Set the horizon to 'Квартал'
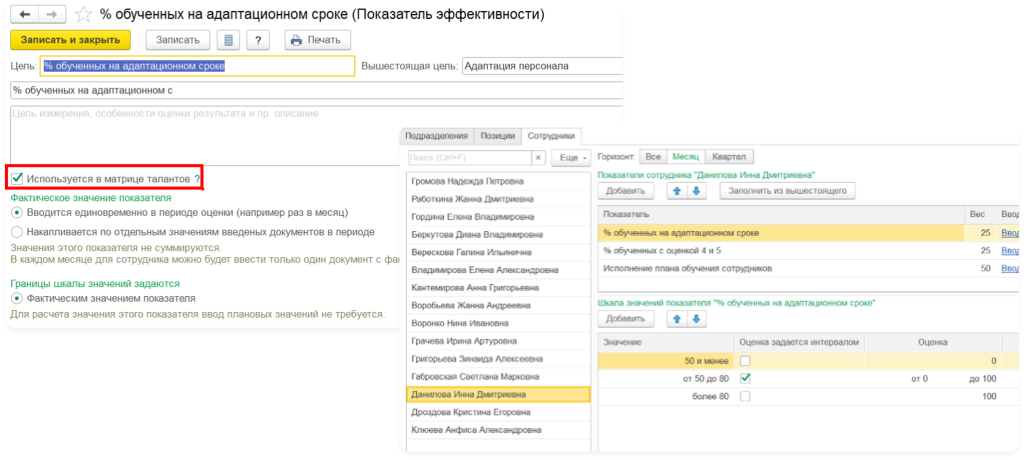 (729, 157)
